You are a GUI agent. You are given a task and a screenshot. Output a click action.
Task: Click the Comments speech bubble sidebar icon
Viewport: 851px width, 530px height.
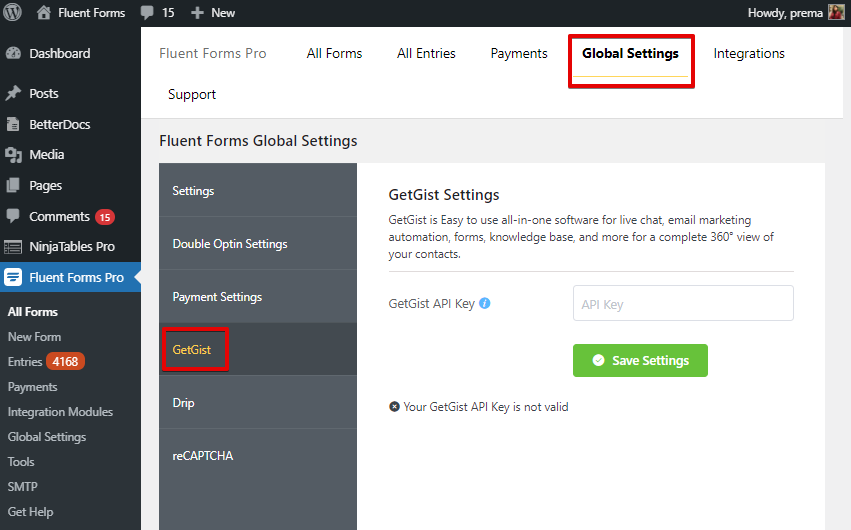tap(13, 216)
